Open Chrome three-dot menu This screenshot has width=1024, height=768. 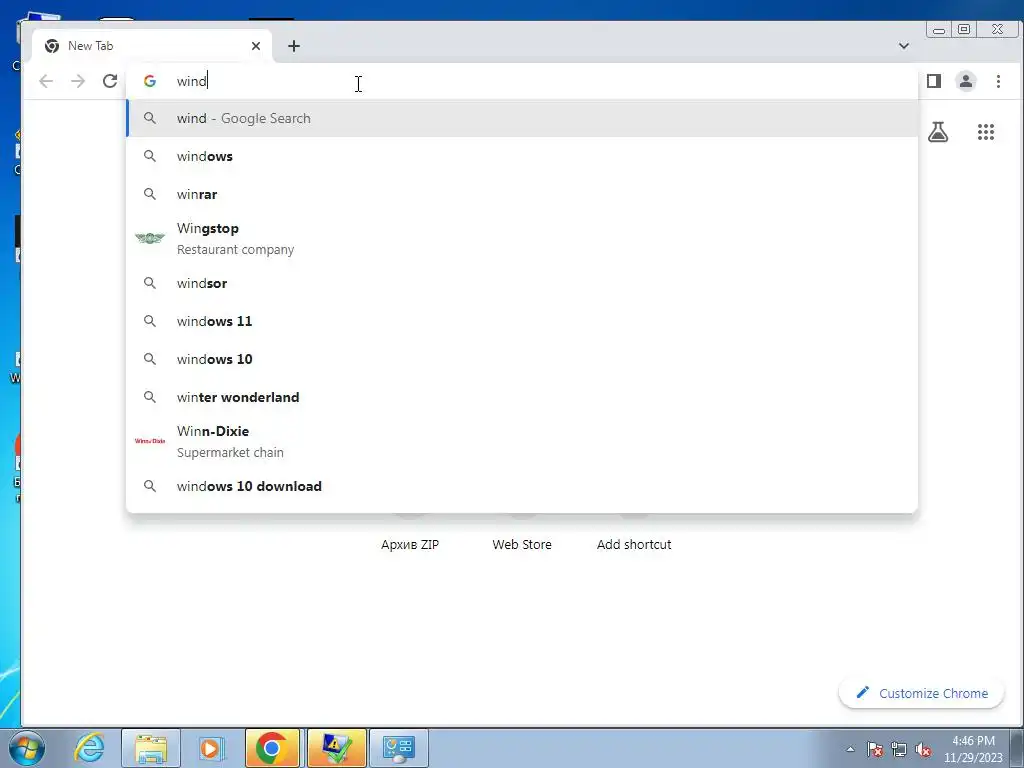(x=998, y=81)
